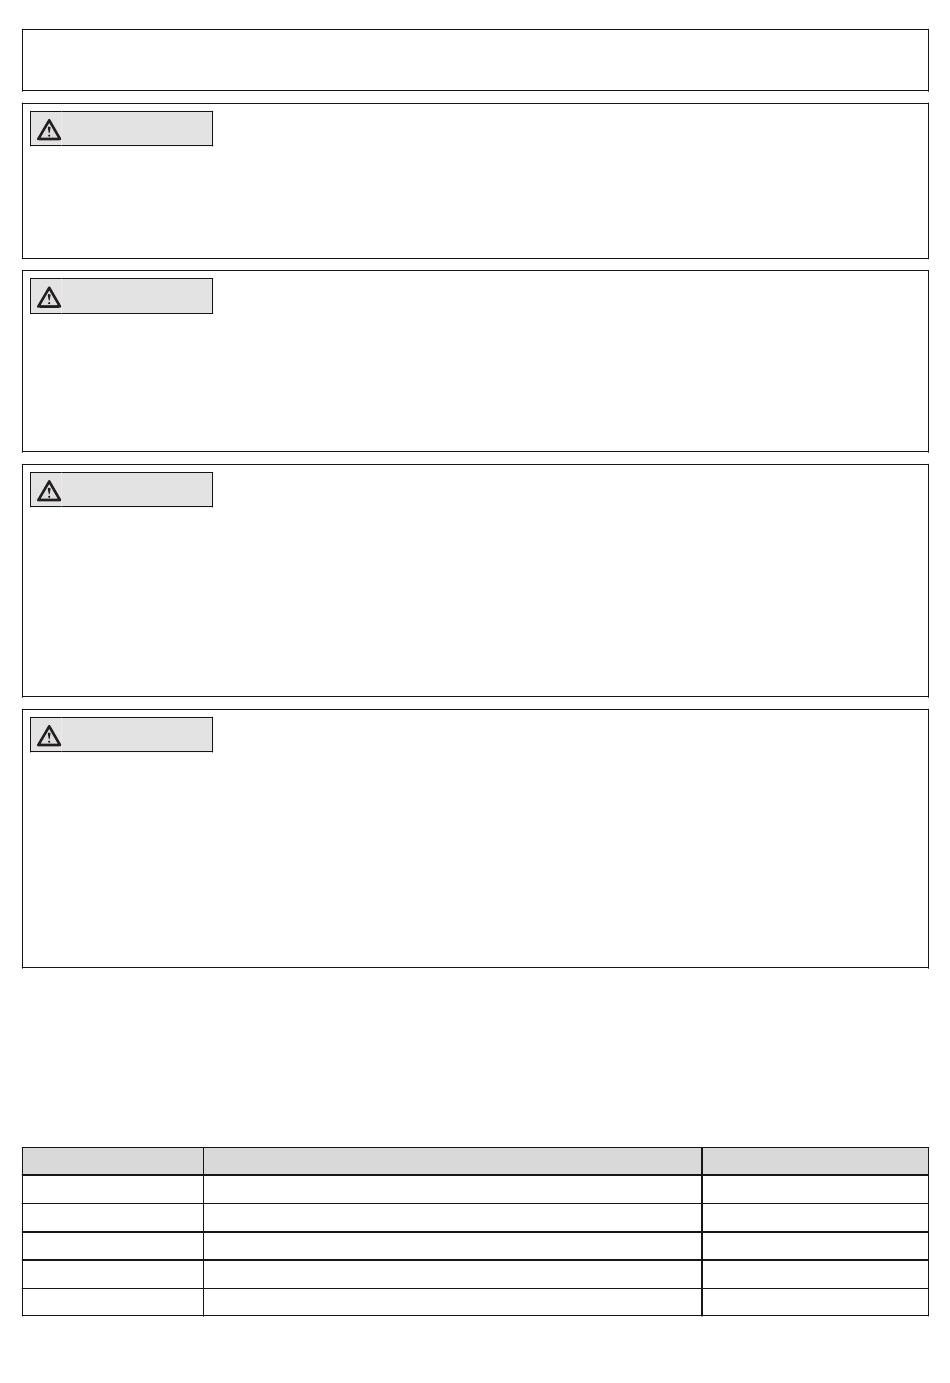950x1383 pixels.
Task: Click the warning triangle in the first notice box
Action: (x=48, y=129)
